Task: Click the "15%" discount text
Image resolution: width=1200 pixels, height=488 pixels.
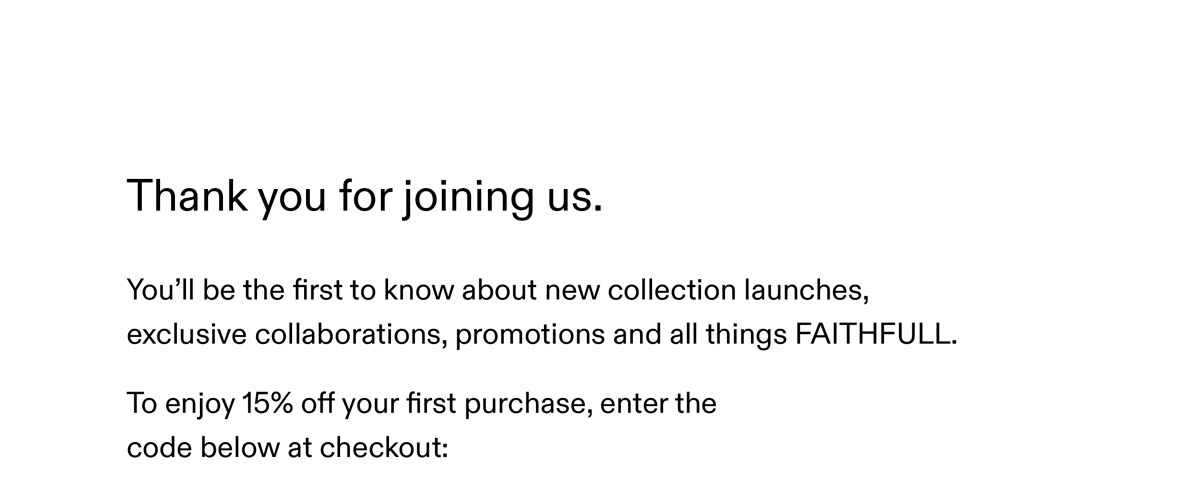Action: [x=264, y=405]
